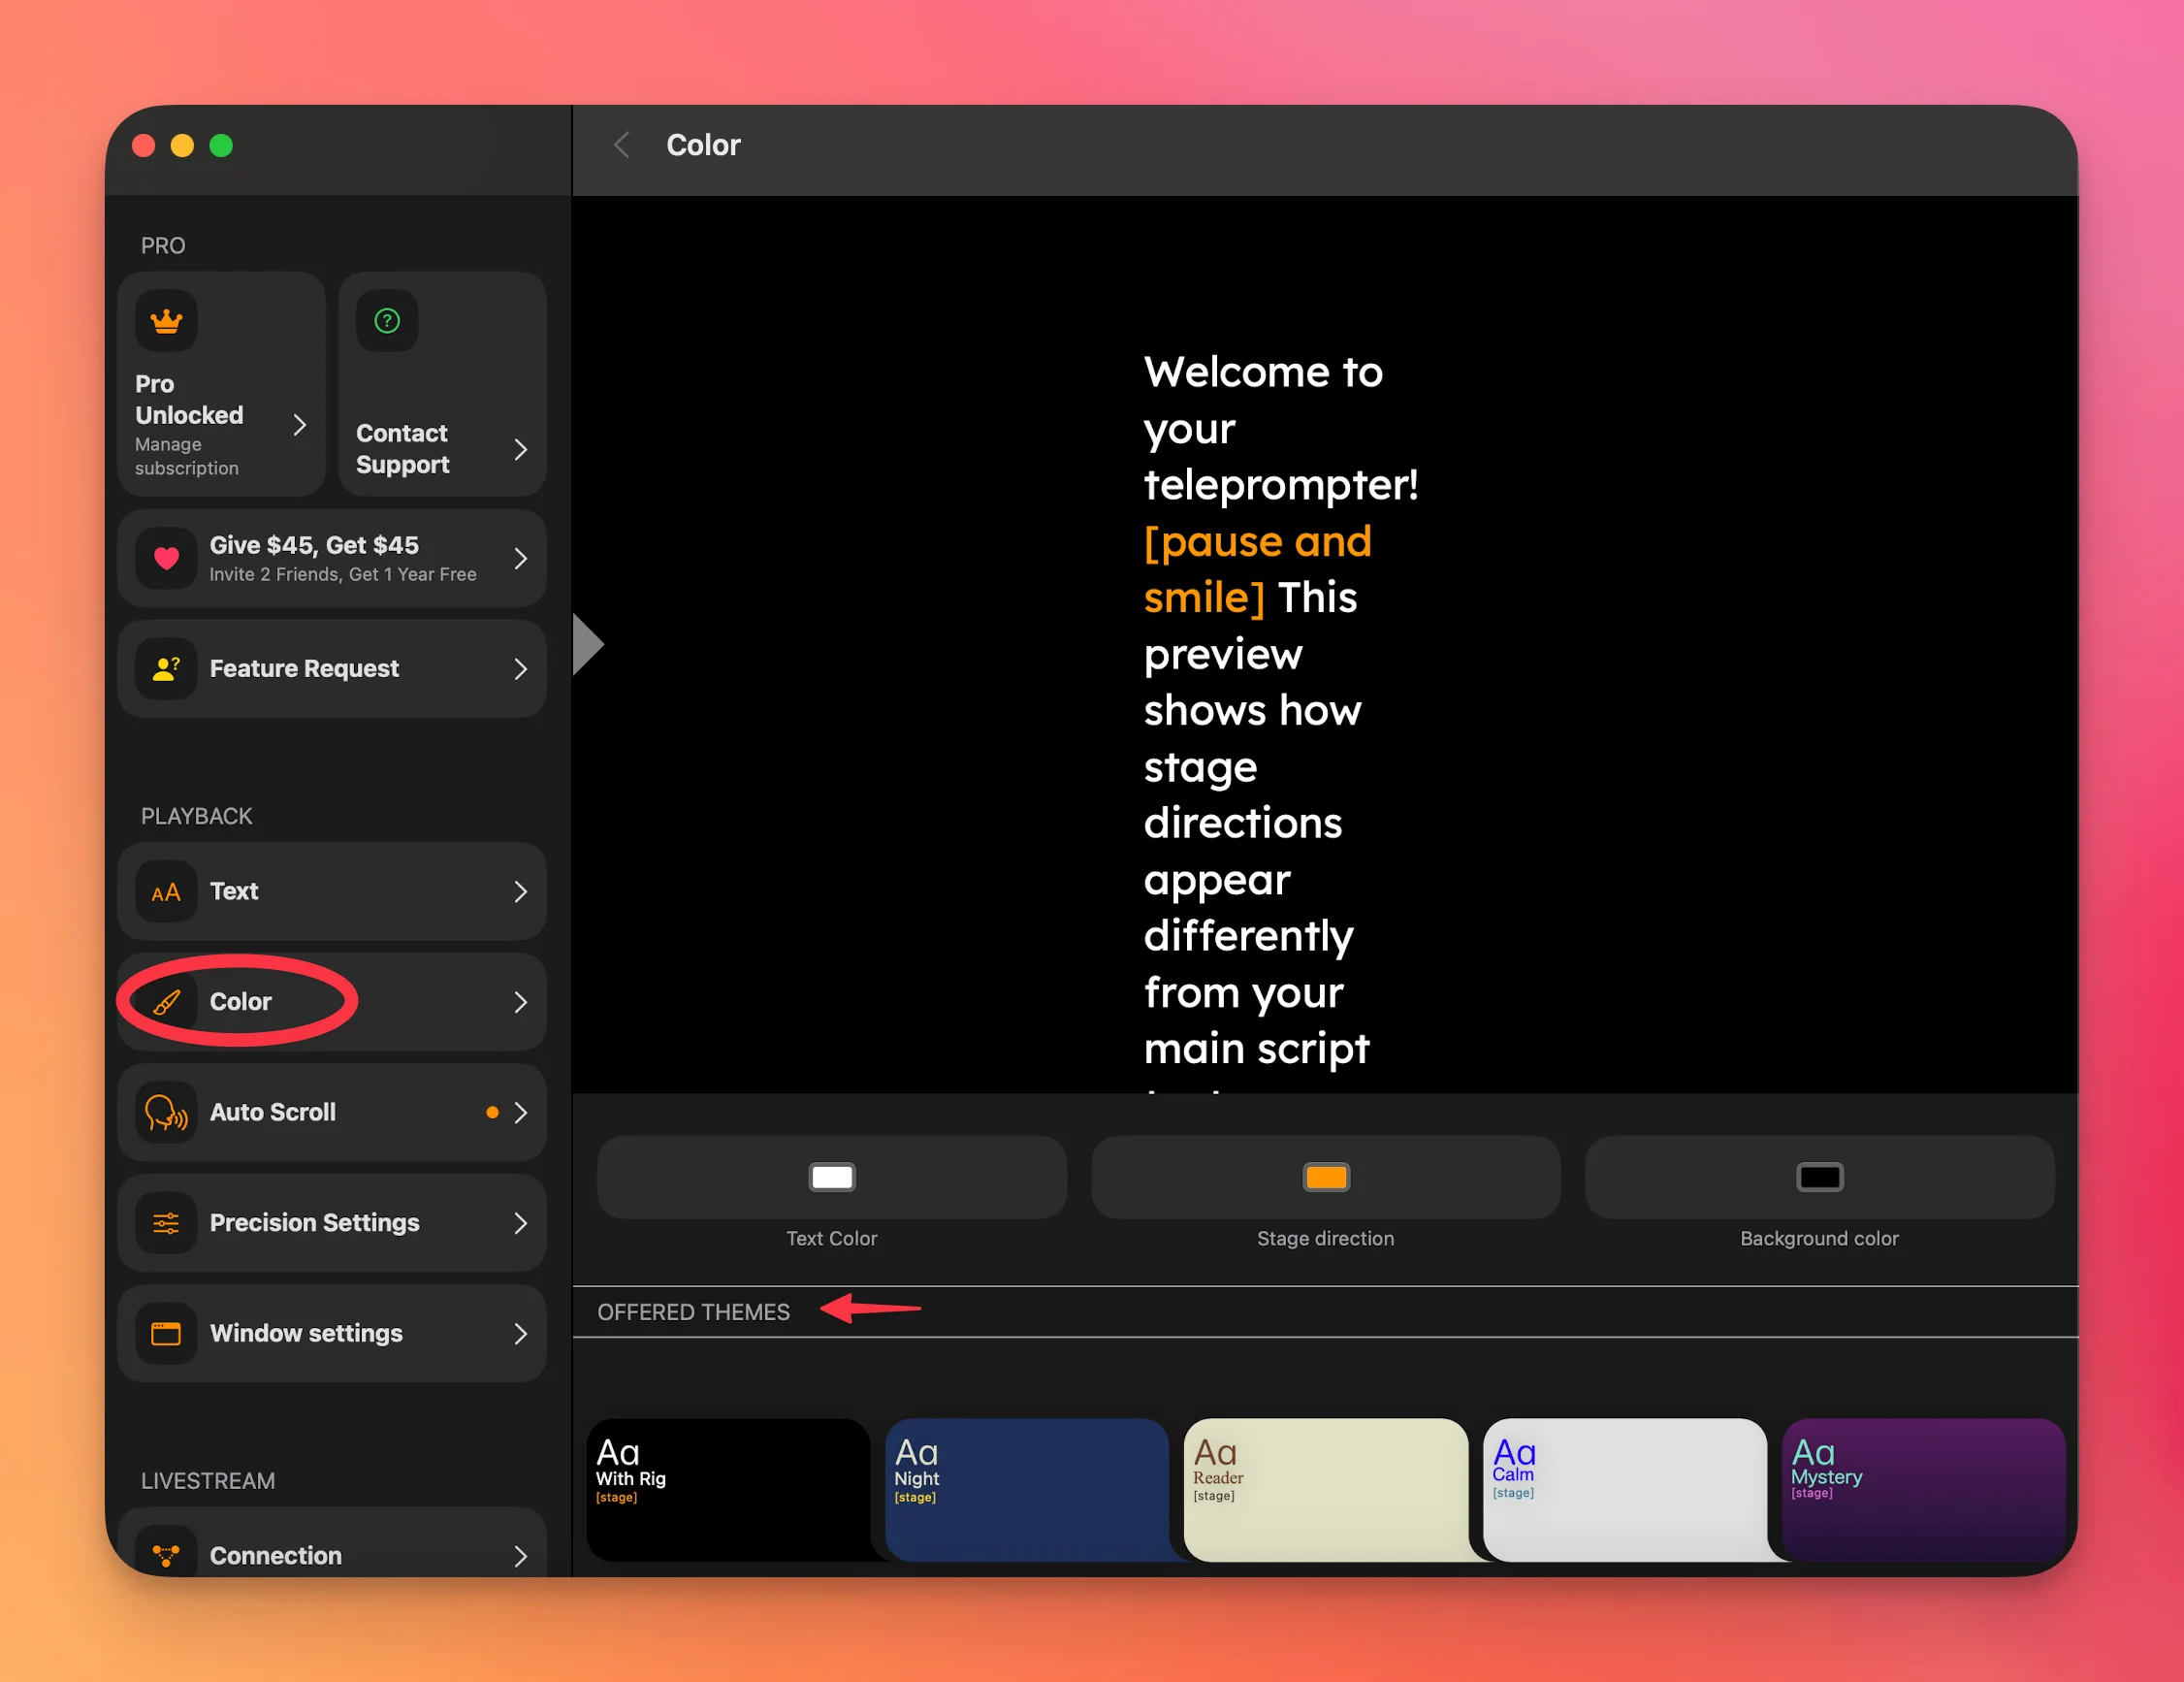This screenshot has height=1682, width=2184.
Task: Open Window settings via its chevron
Action: pos(520,1333)
